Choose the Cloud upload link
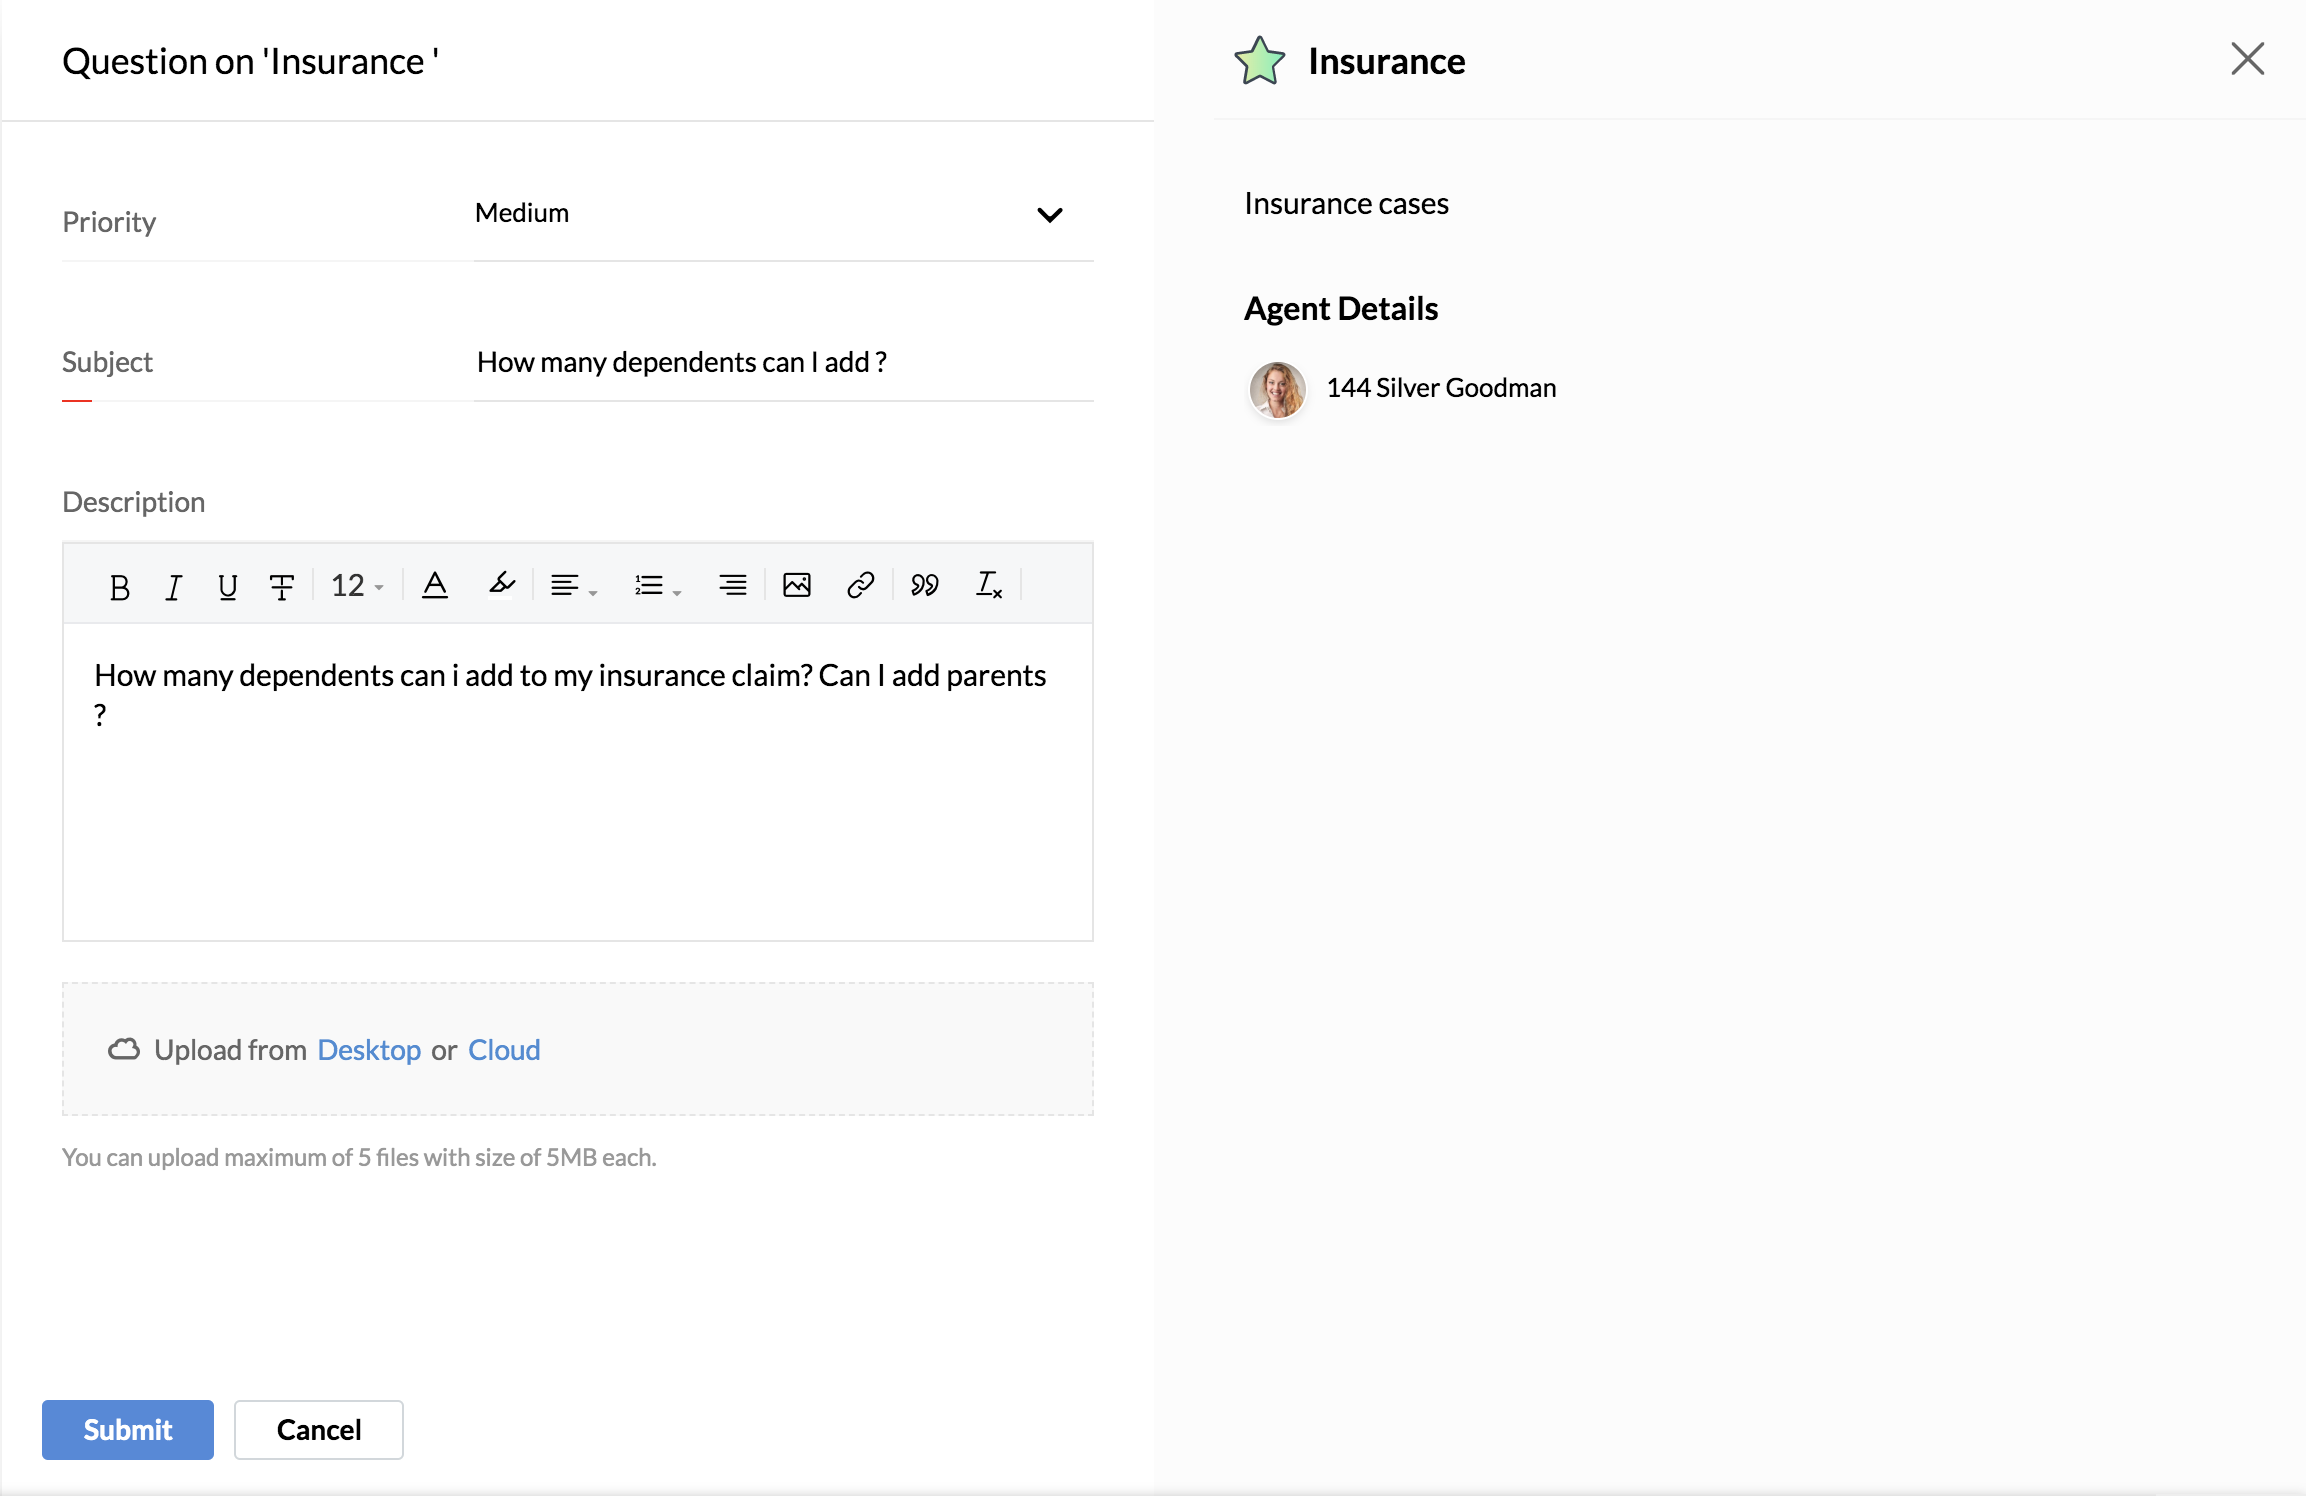Viewport: 2306px width, 1496px height. point(504,1050)
